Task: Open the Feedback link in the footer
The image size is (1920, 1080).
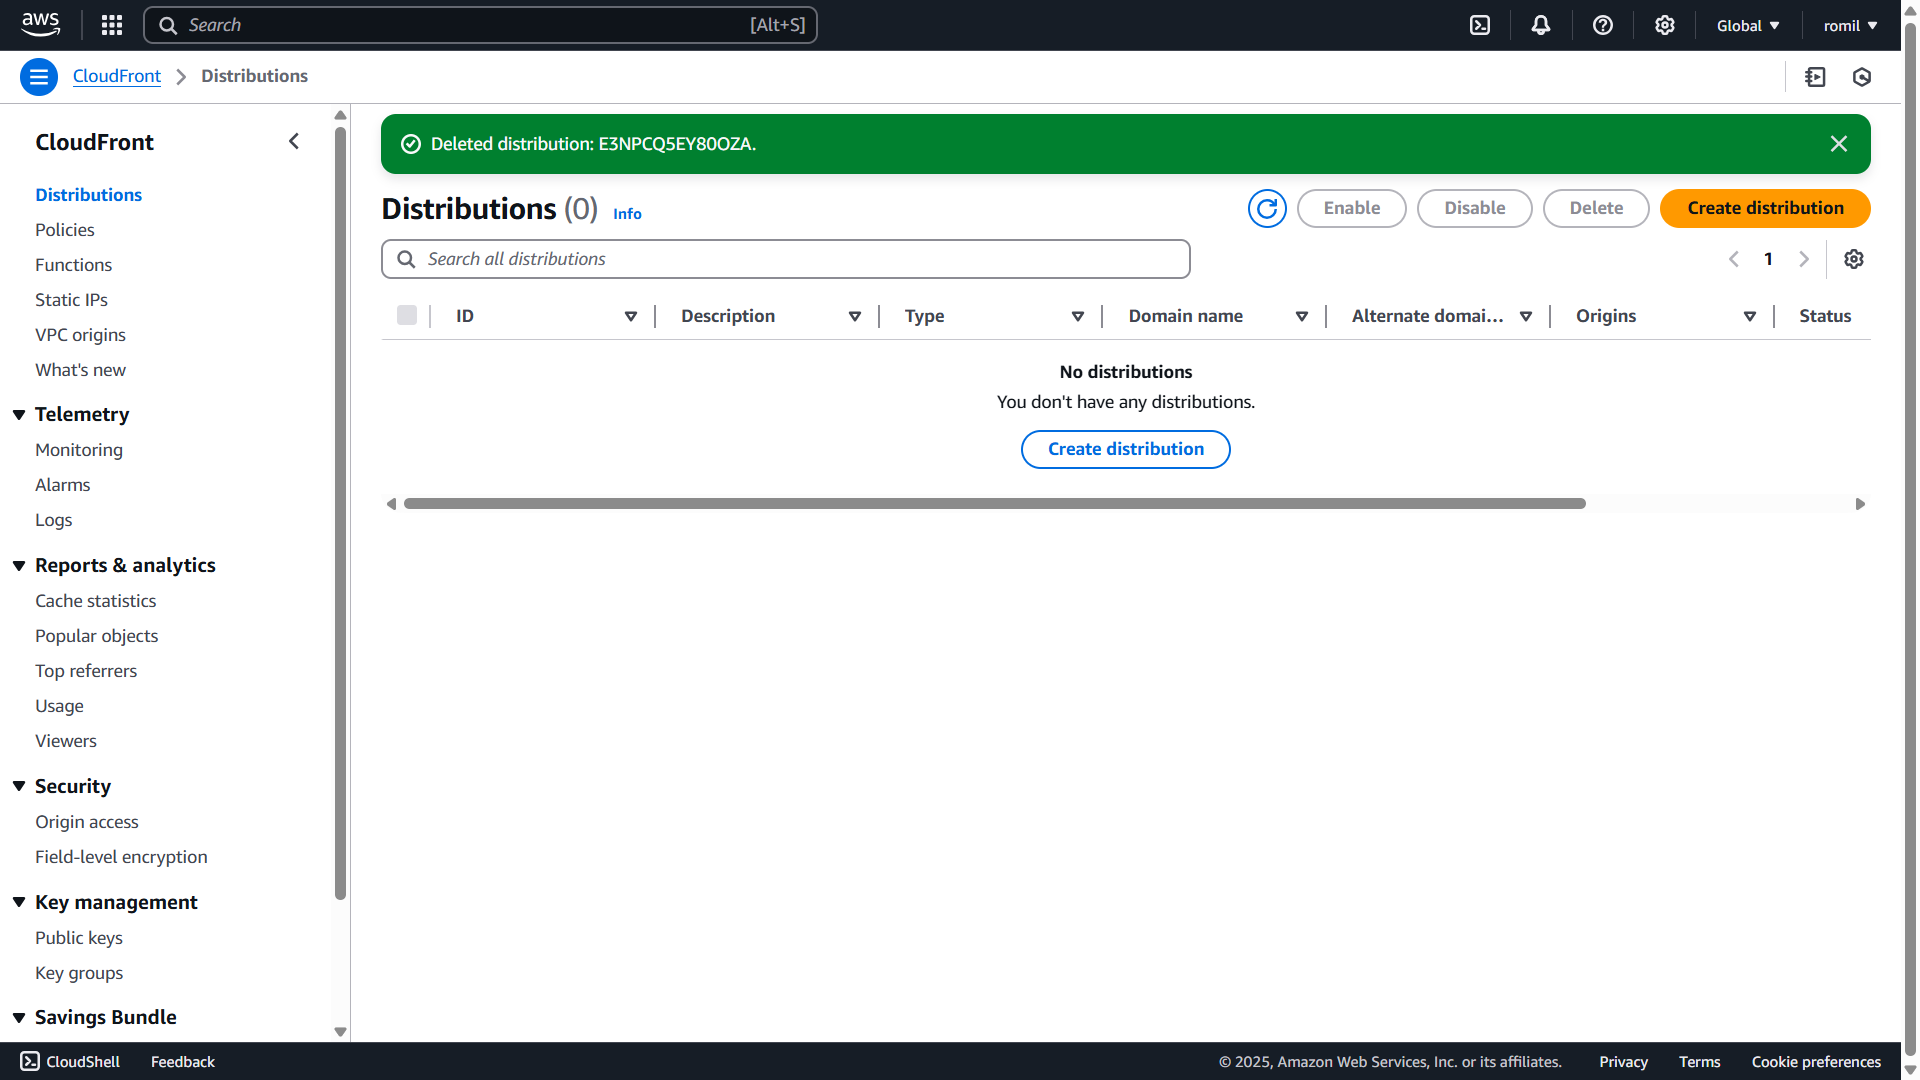Action: click(183, 1062)
